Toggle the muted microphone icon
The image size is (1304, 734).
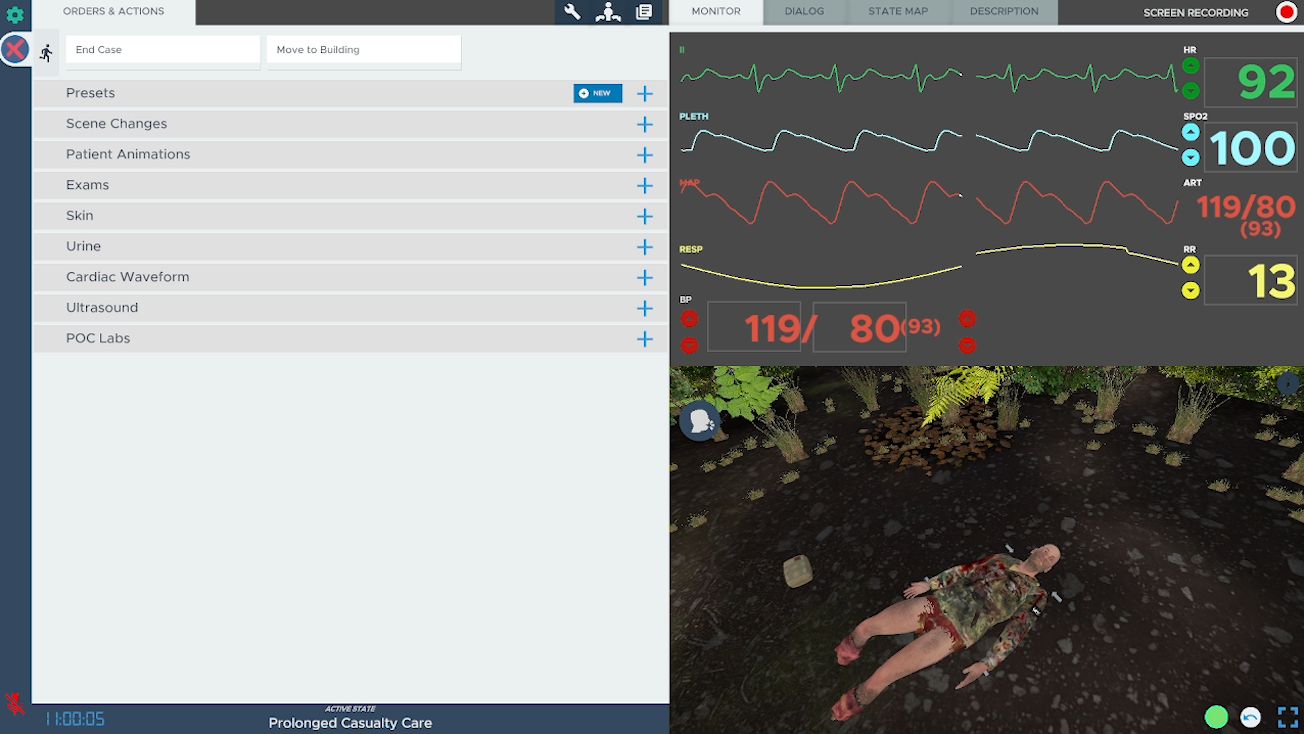click(15, 704)
